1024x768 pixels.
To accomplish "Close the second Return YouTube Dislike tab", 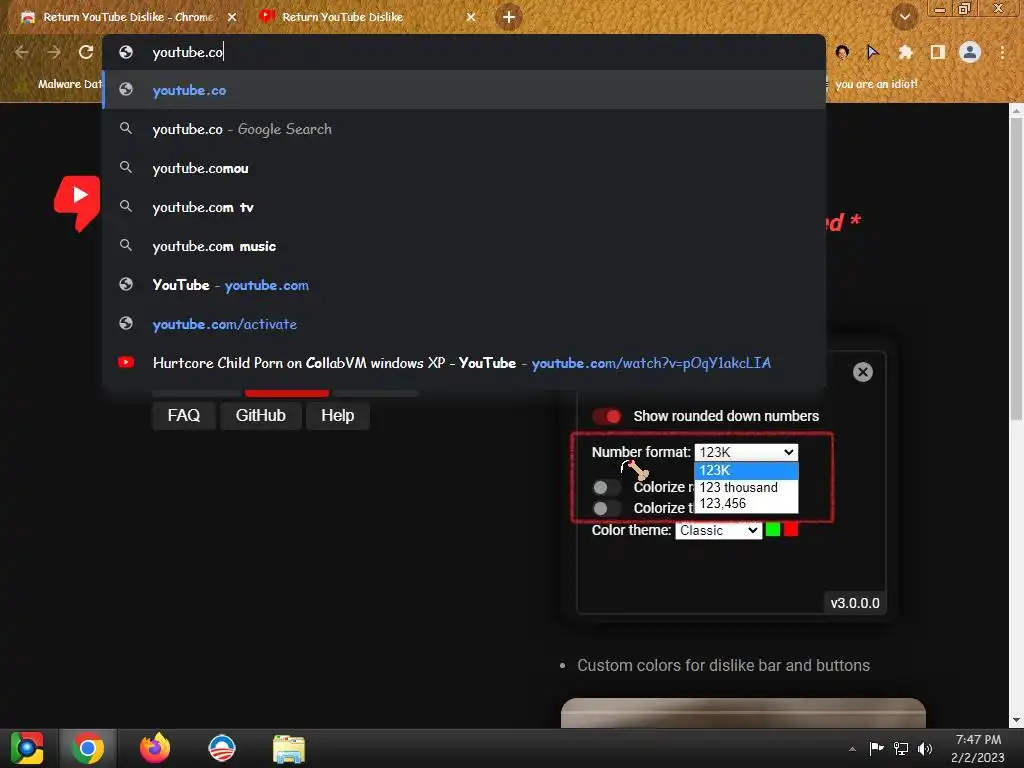I will coord(471,17).
